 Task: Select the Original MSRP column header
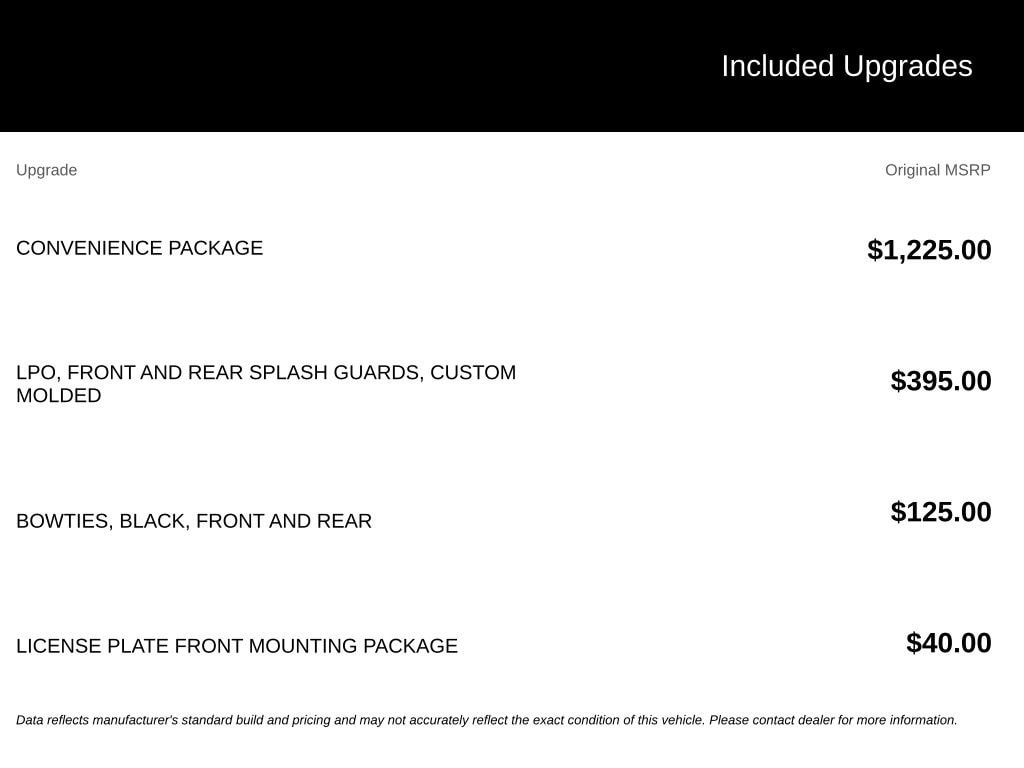point(937,170)
